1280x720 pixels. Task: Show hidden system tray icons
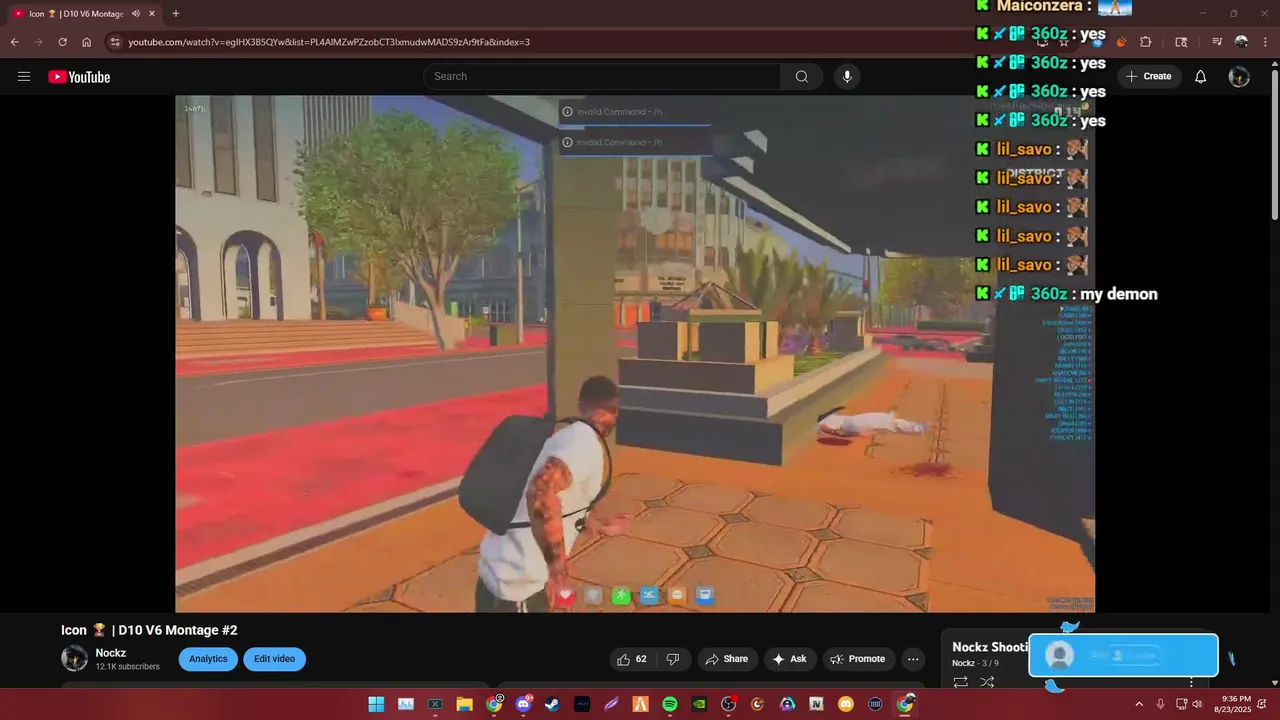(x=1138, y=705)
